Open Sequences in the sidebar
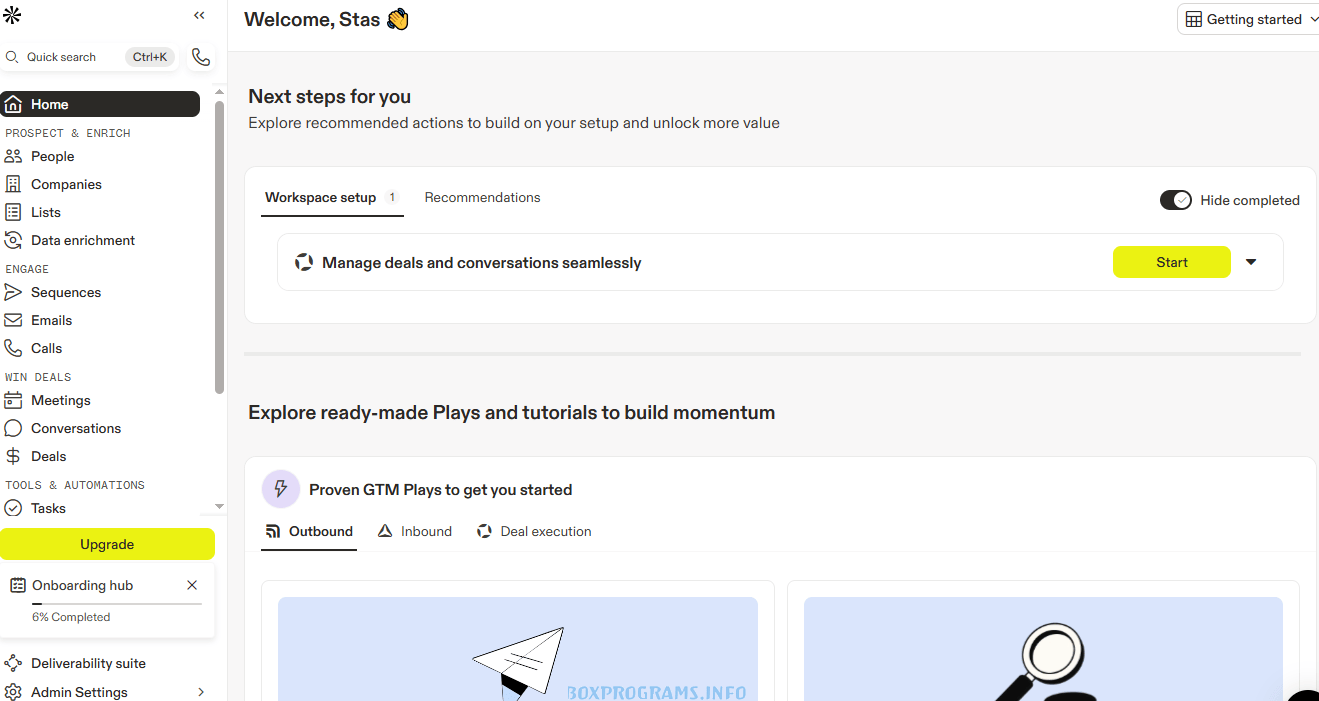The image size is (1319, 701). (65, 292)
